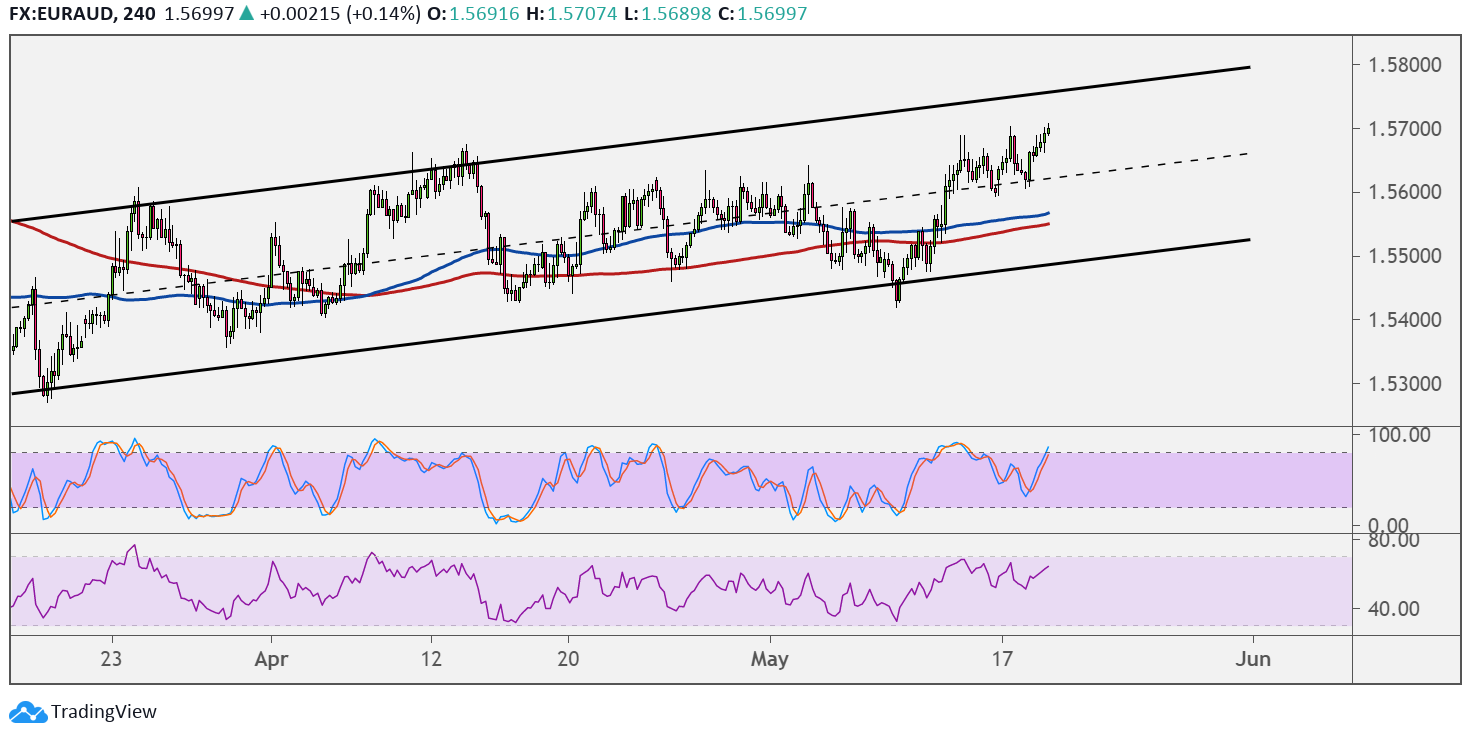Click the 23 date label on time axis
The height and width of the screenshot is (739, 1471).
(112, 659)
